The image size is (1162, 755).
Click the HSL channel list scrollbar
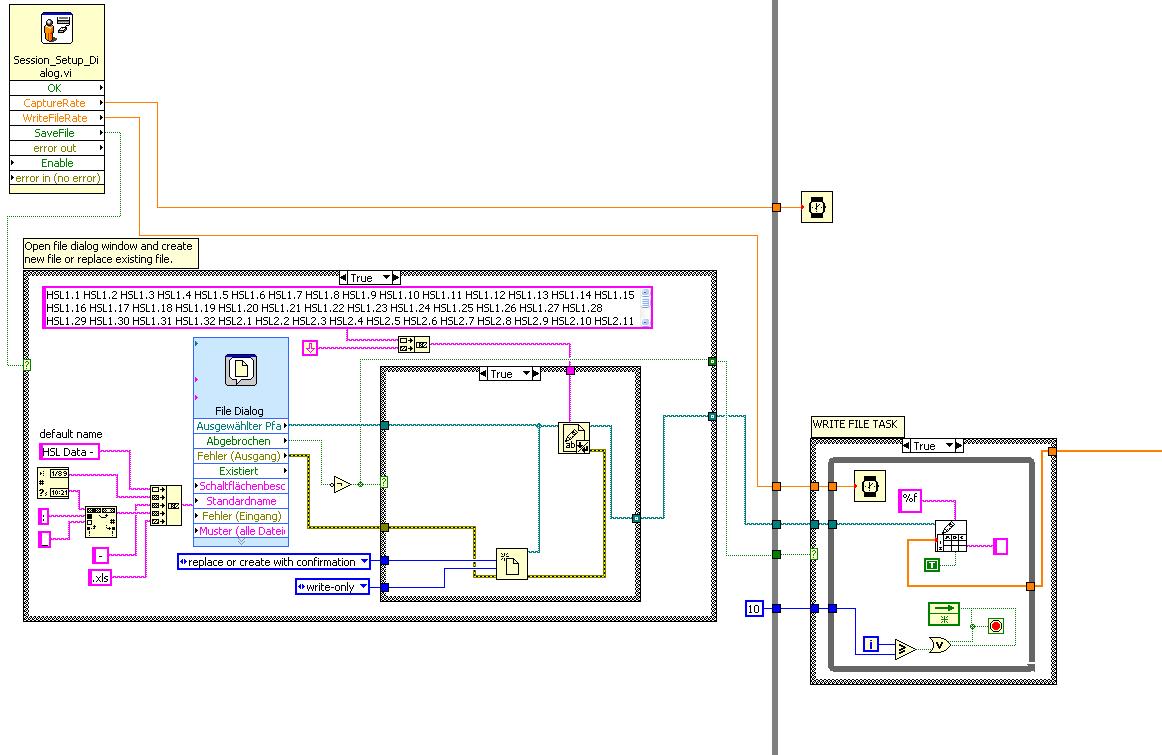click(x=645, y=307)
